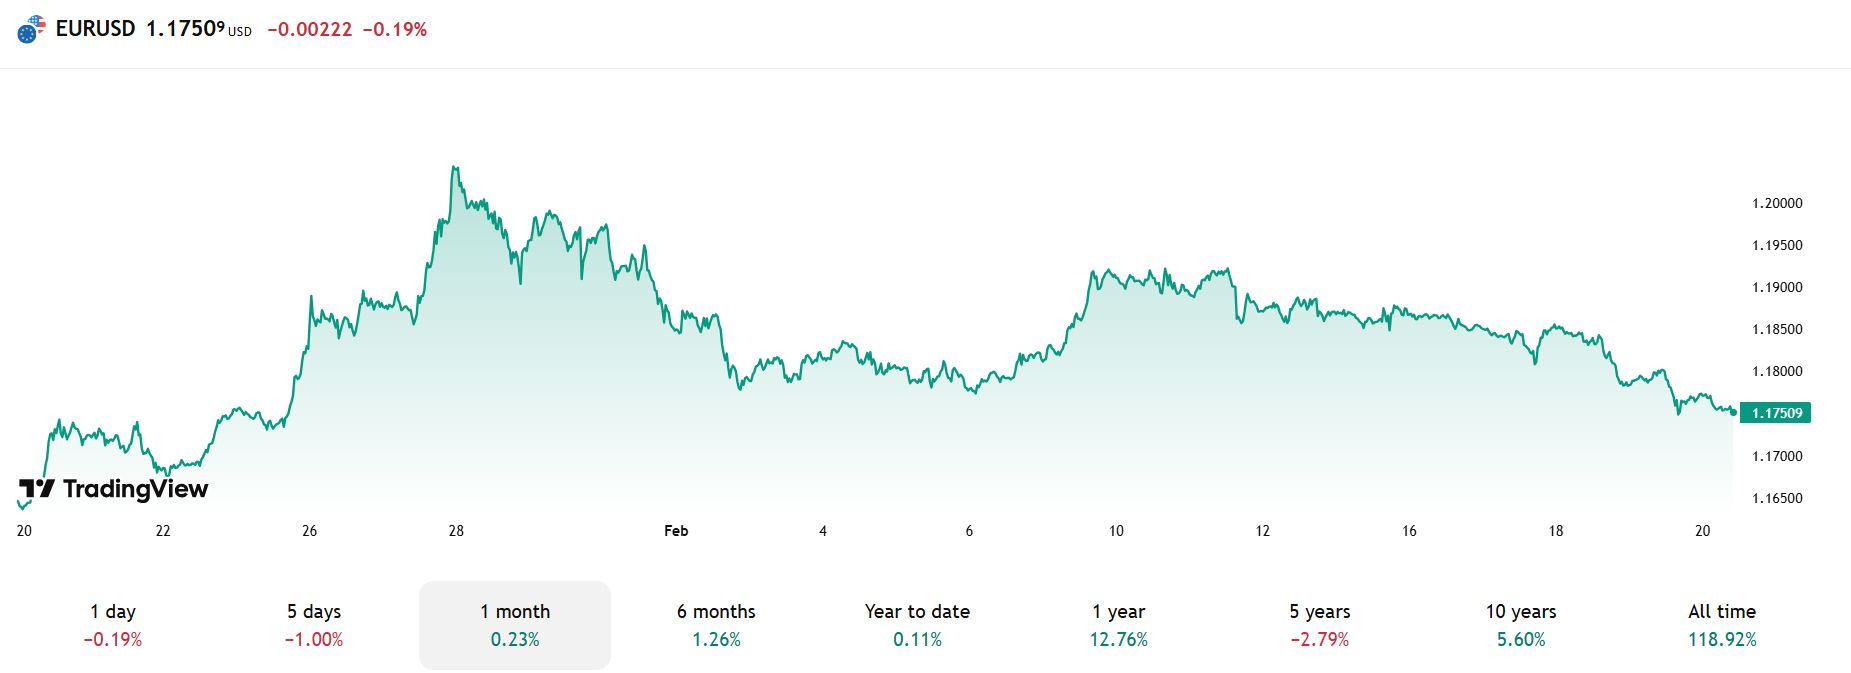The height and width of the screenshot is (673, 1851).
Task: Select the highlighted 1 month range
Action: pyautogui.click(x=515, y=625)
